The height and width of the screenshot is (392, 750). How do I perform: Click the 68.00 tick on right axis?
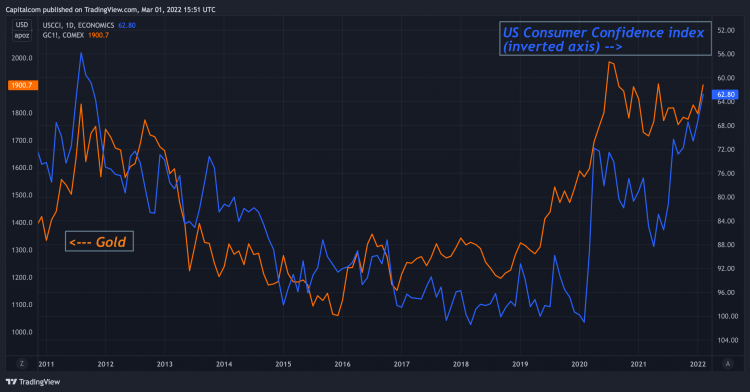(x=726, y=126)
